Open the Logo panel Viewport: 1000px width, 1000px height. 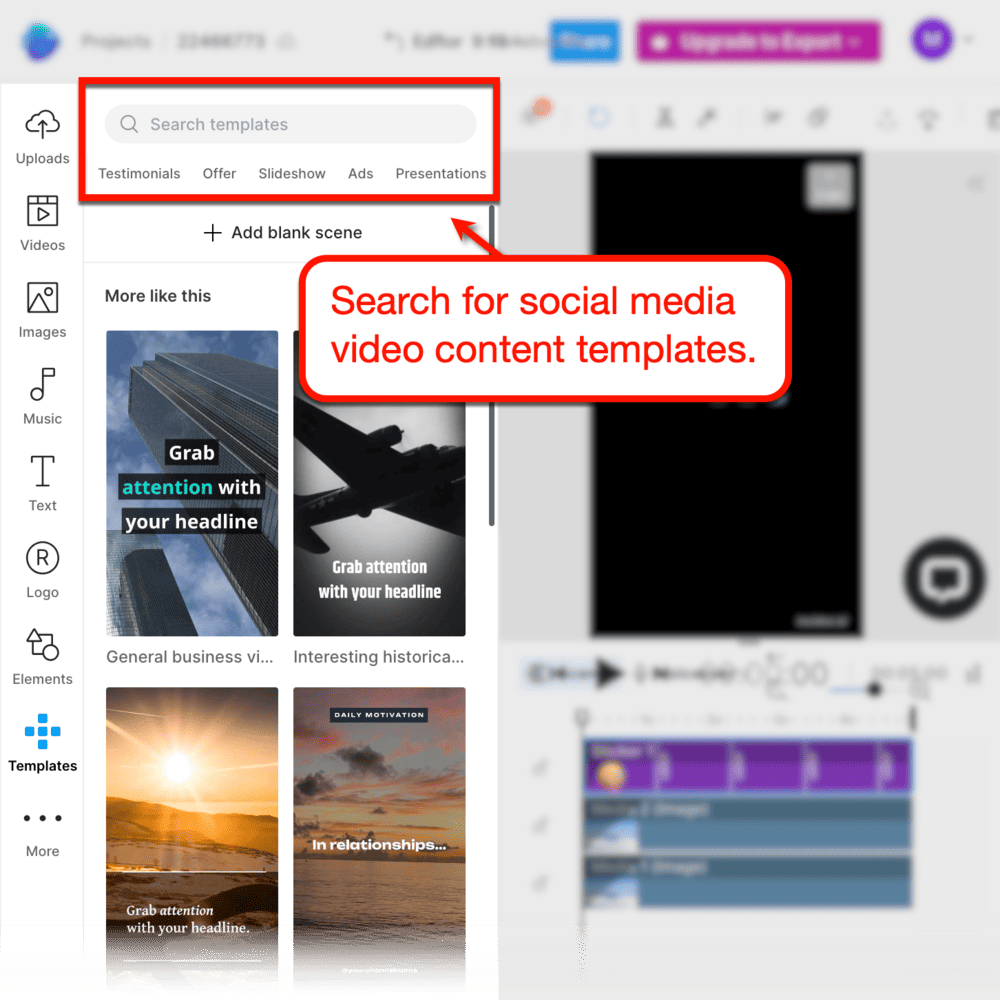(x=42, y=568)
